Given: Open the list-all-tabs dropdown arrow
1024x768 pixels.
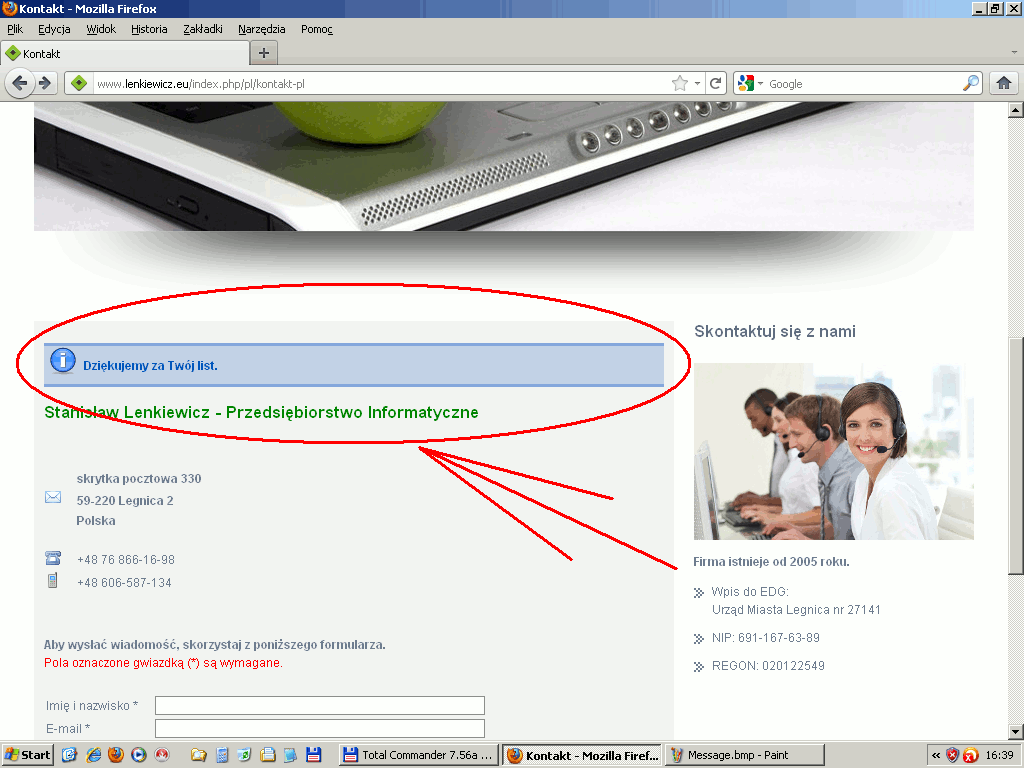Looking at the screenshot, I should pos(1014,52).
